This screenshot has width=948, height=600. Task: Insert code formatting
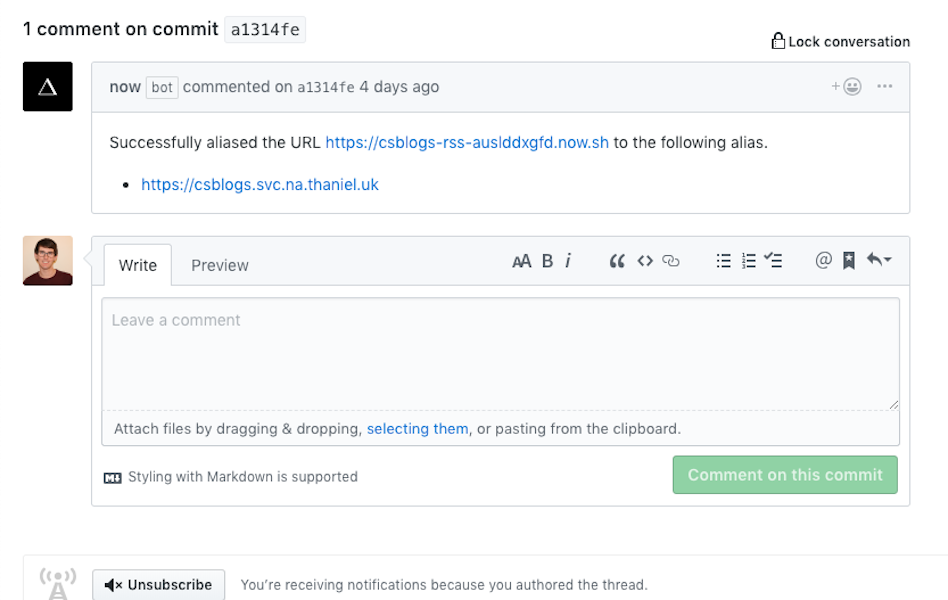click(x=645, y=261)
